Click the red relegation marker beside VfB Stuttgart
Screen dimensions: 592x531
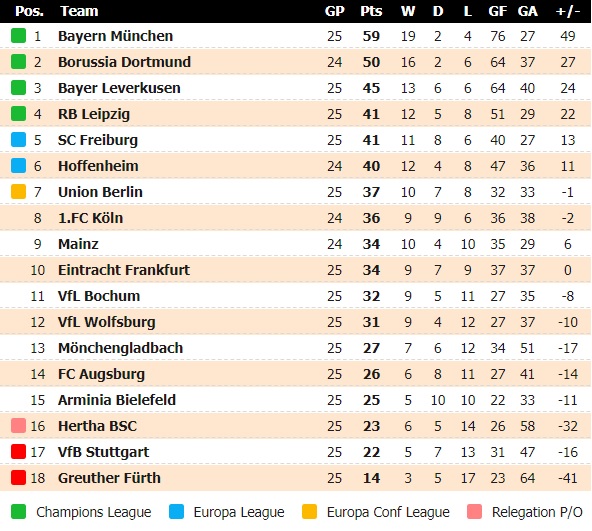18,452
